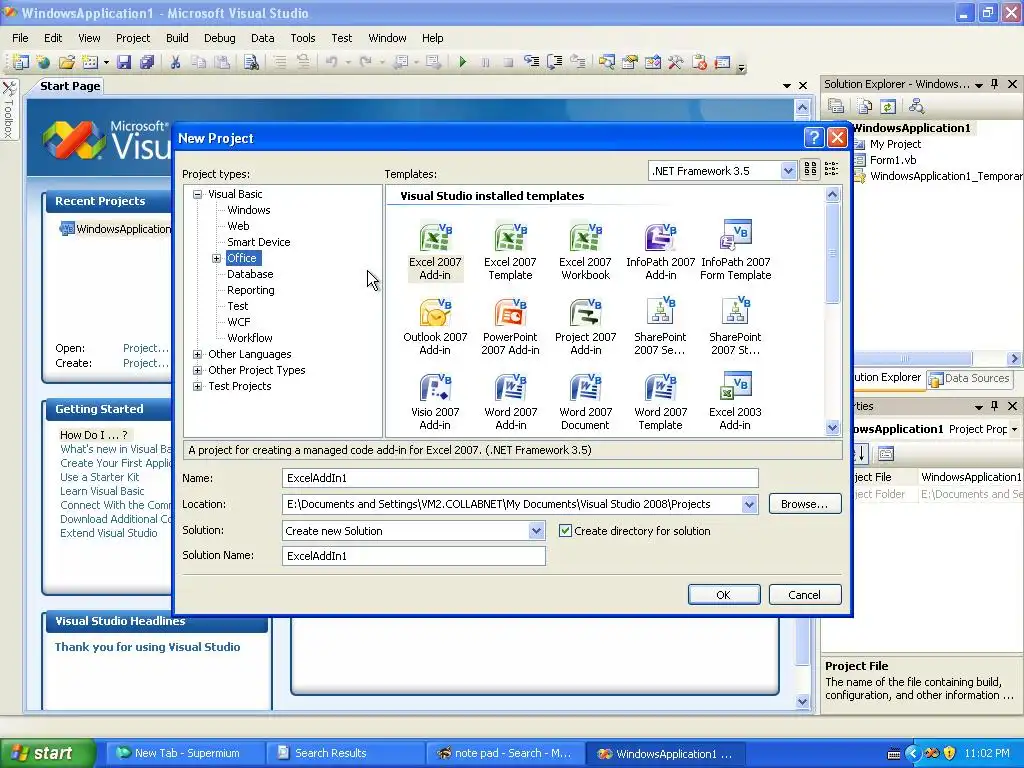Collapse the Visual Basic tree node
The image size is (1024, 768).
point(197,194)
